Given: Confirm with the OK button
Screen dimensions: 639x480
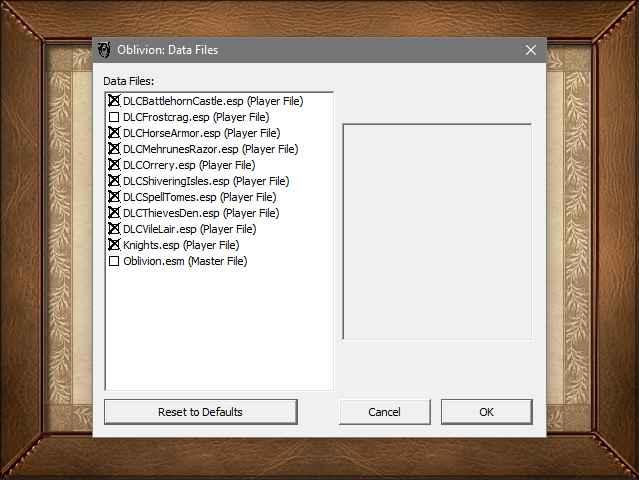Looking at the screenshot, I should click(x=486, y=412).
